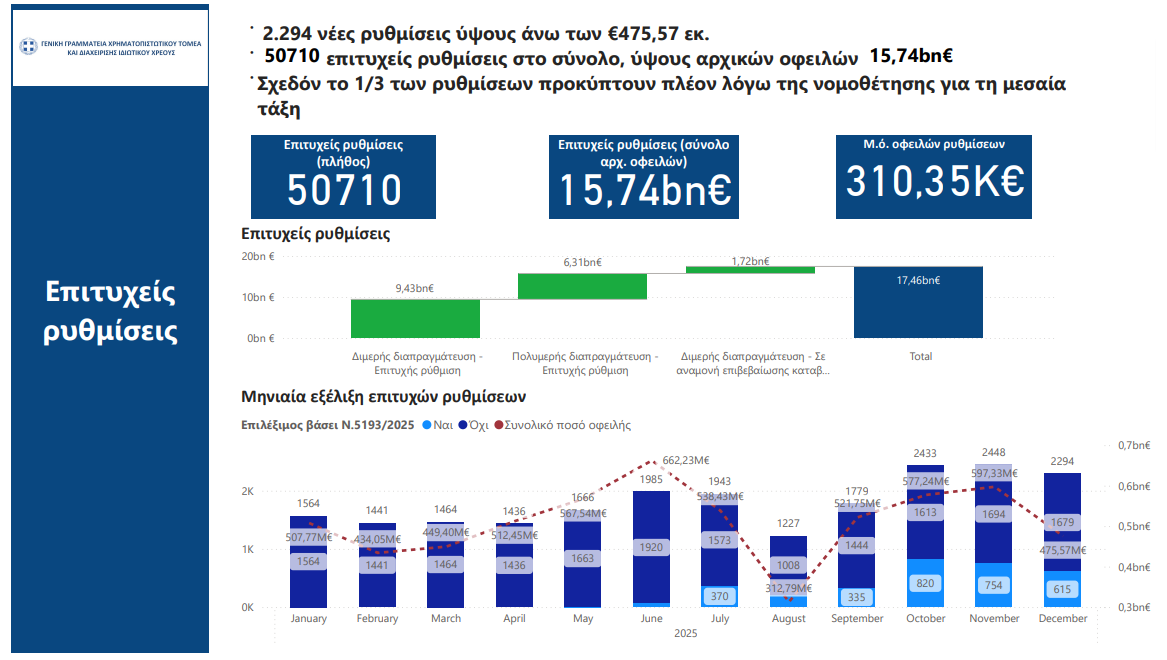Open the 310,35K€ average debt card
1167x660 pixels.
tap(934, 177)
